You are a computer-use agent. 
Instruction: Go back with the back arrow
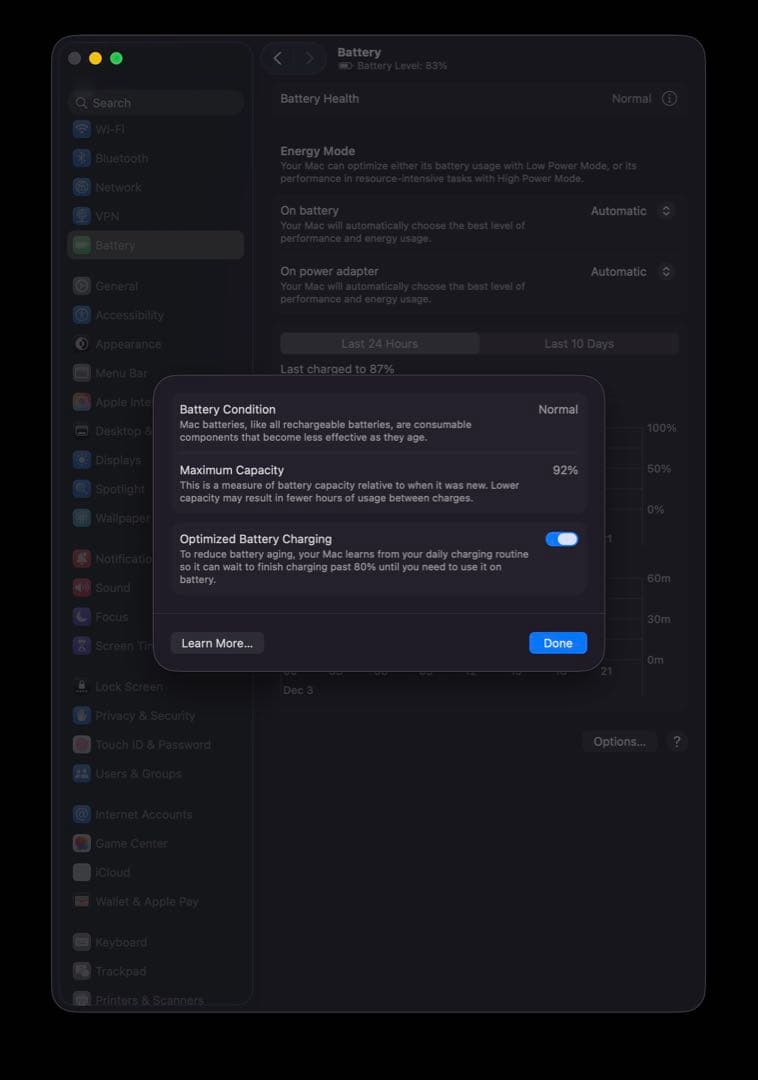pos(278,59)
